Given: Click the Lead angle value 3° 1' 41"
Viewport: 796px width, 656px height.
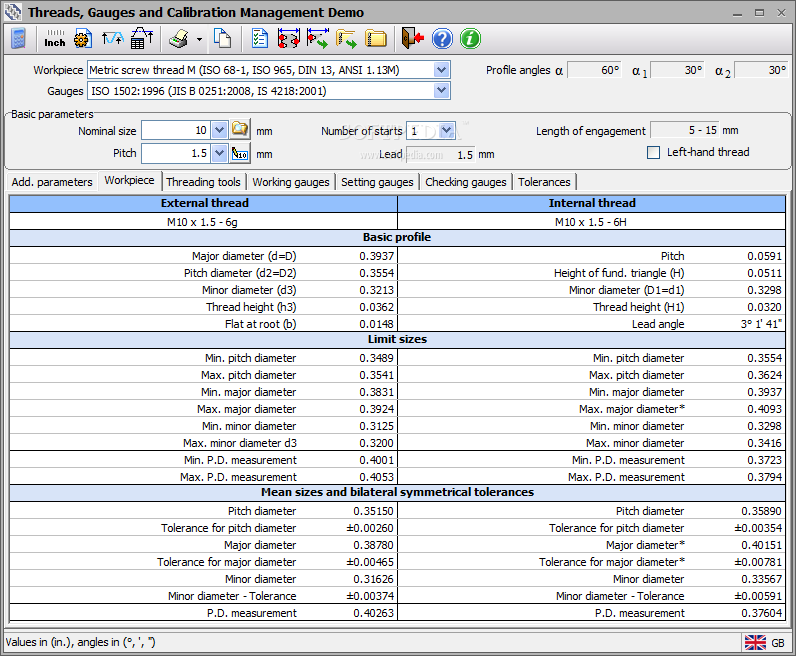Looking at the screenshot, I should 761,324.
